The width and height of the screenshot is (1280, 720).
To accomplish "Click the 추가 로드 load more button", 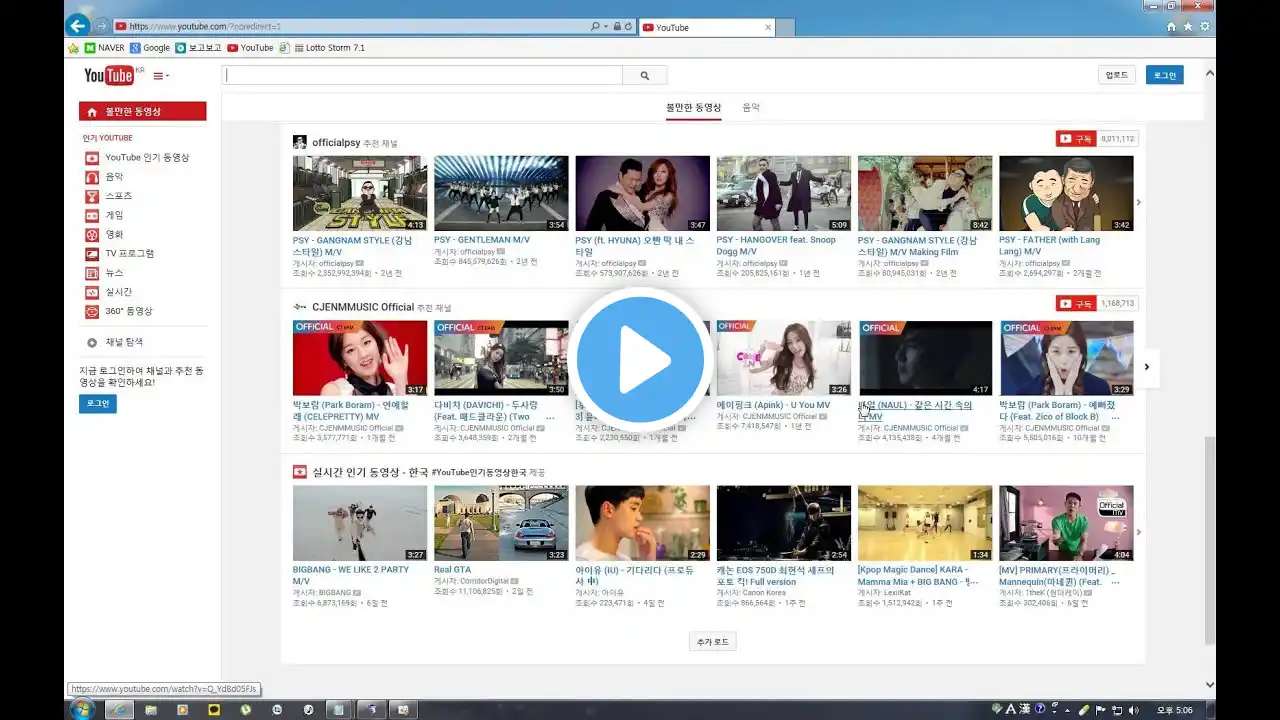I will pyautogui.click(x=713, y=642).
